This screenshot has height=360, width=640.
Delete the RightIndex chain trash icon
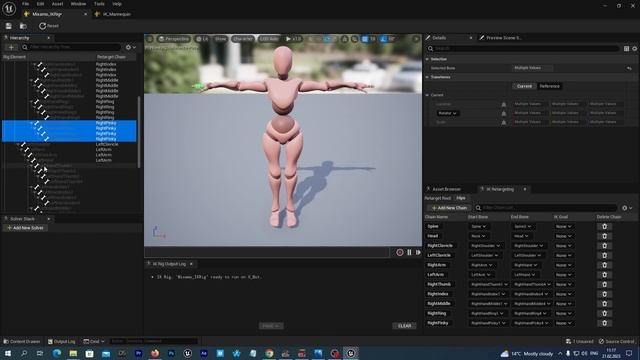604,294
